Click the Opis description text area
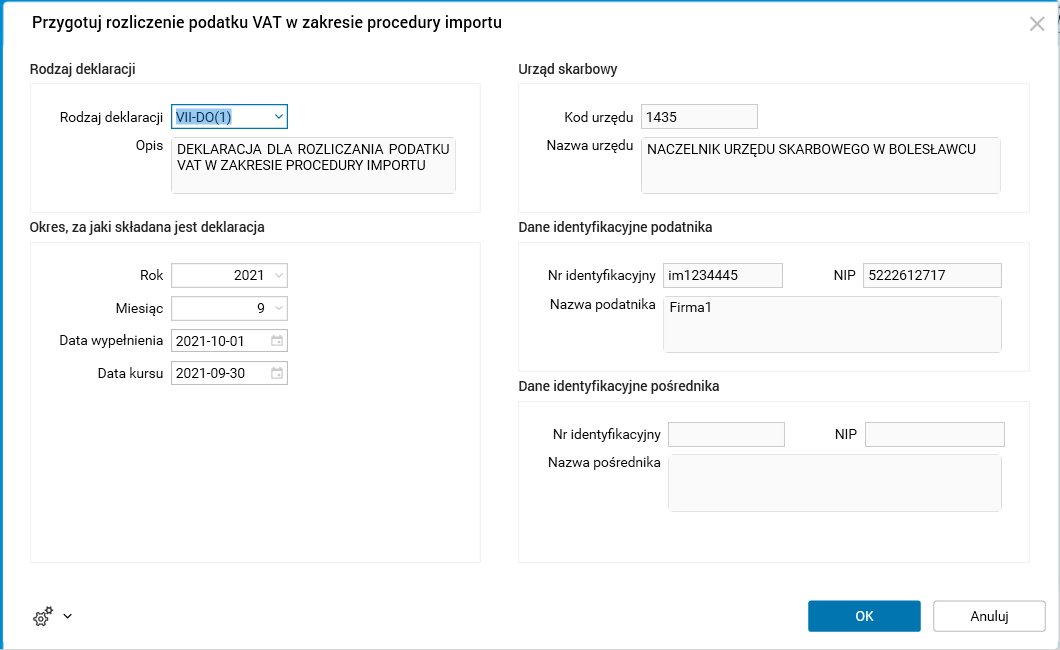This screenshot has width=1060, height=650. 313,166
